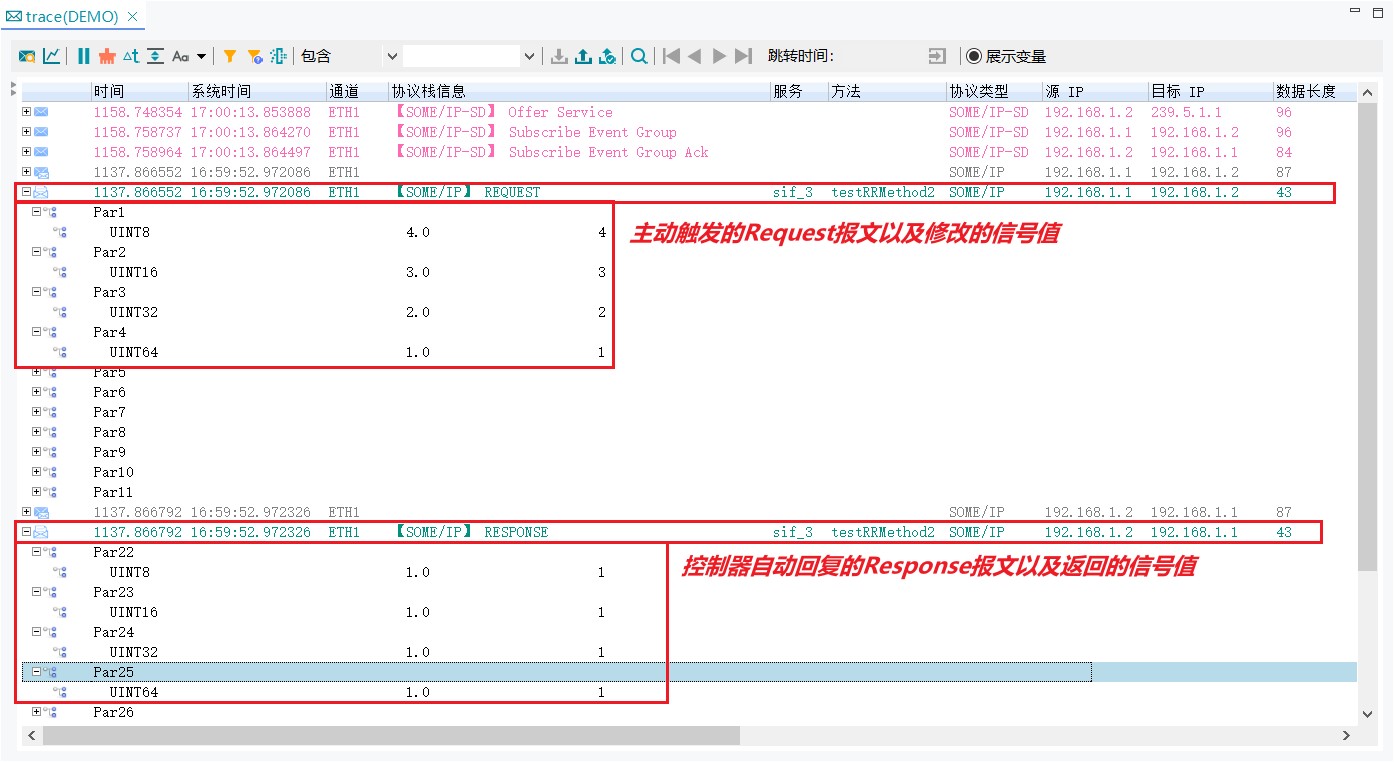
Task: Select the 展示变量 radio button
Action: 974,57
